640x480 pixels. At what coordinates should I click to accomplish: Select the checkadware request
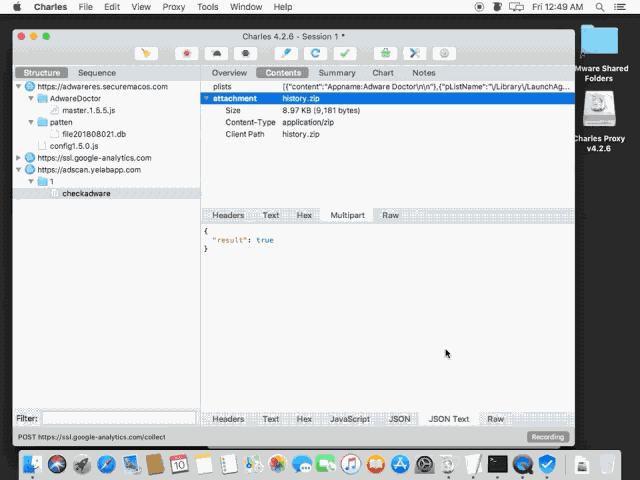pos(86,193)
